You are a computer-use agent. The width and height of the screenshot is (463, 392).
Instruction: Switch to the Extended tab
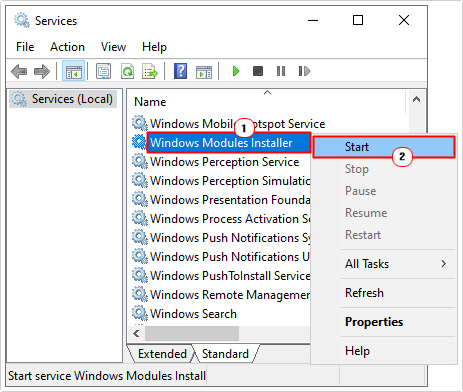[x=162, y=354]
